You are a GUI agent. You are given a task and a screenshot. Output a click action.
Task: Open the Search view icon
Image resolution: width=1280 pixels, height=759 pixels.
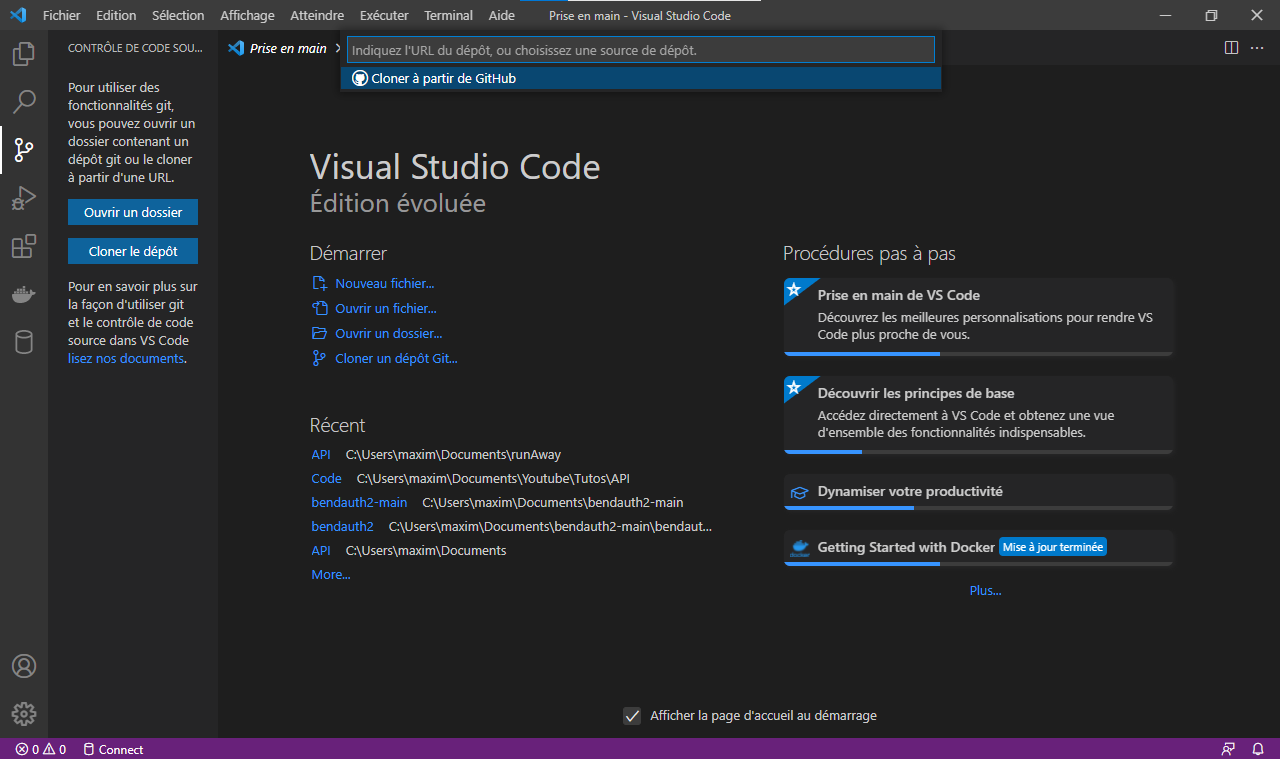(24, 102)
